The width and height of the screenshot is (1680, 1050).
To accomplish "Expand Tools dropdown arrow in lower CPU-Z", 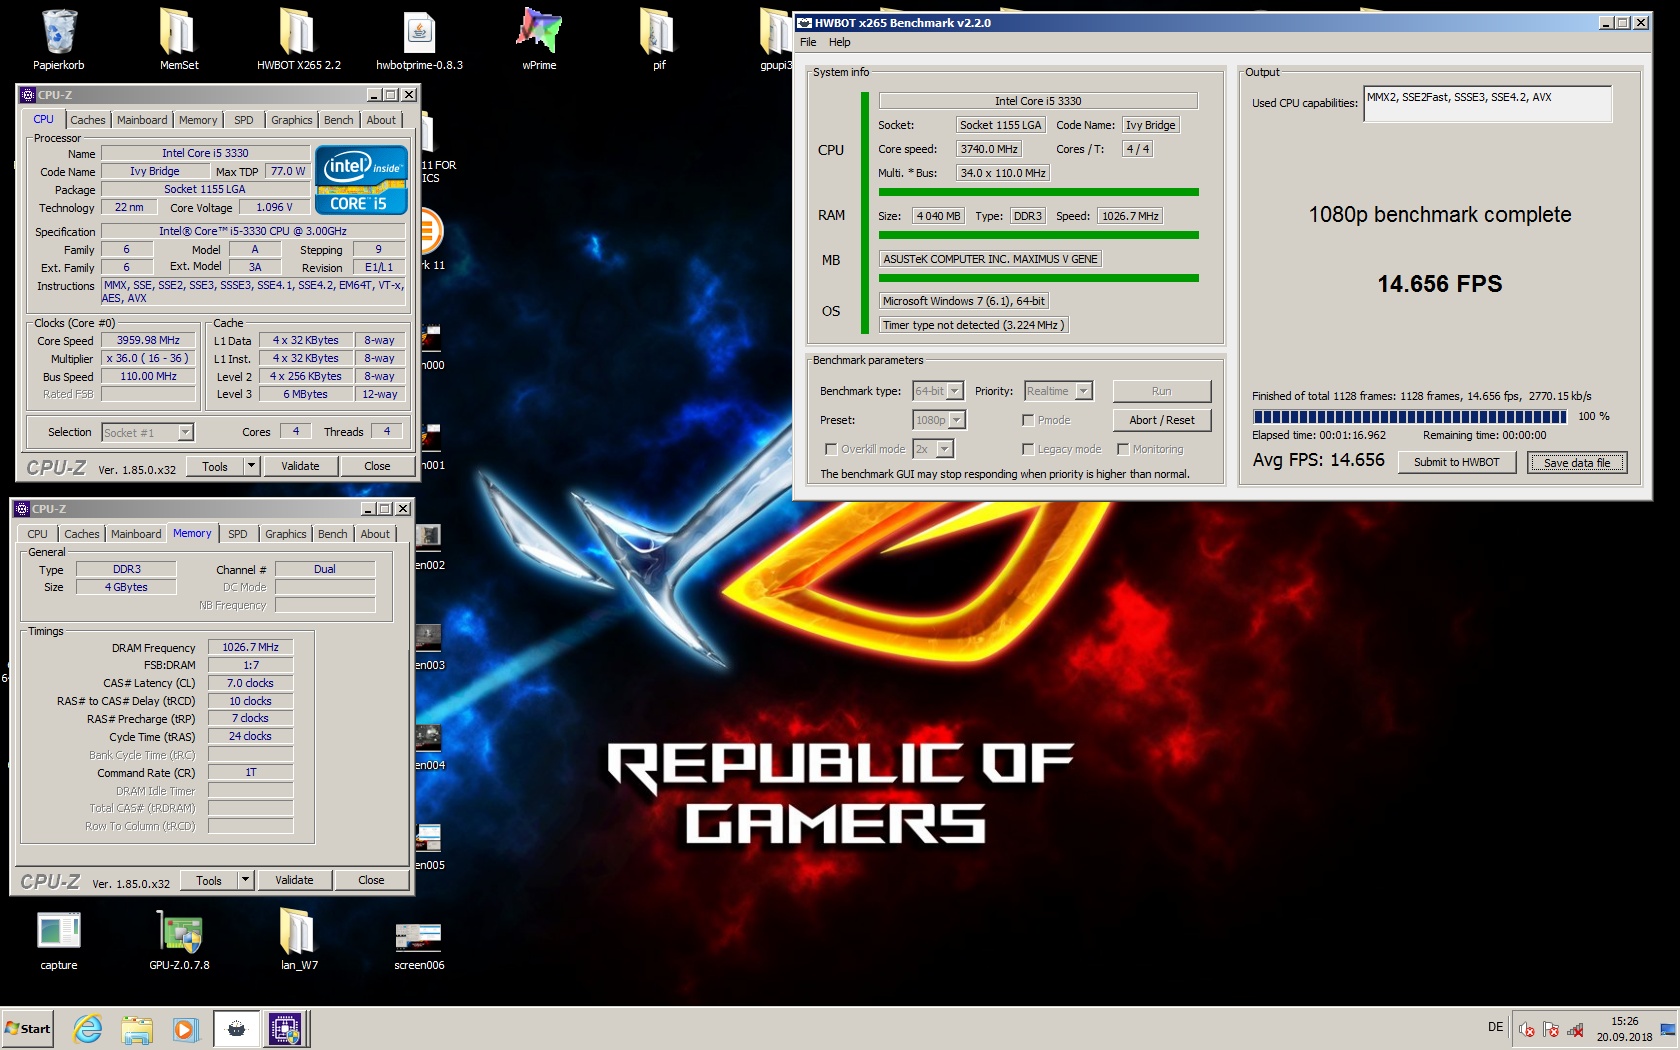I will click(x=245, y=880).
